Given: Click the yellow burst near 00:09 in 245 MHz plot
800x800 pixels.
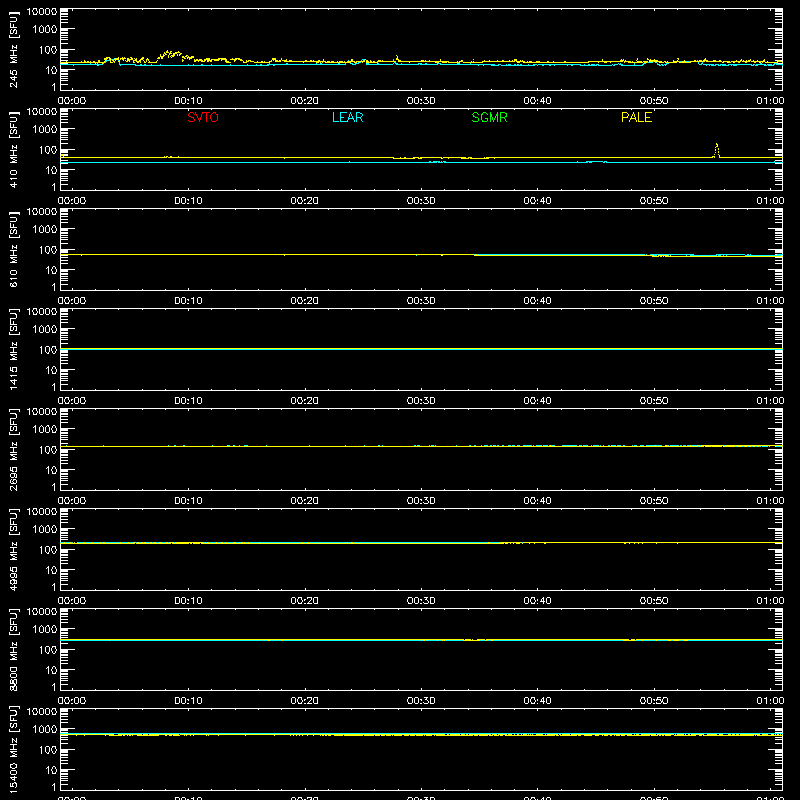Looking at the screenshot, I should point(170,55).
